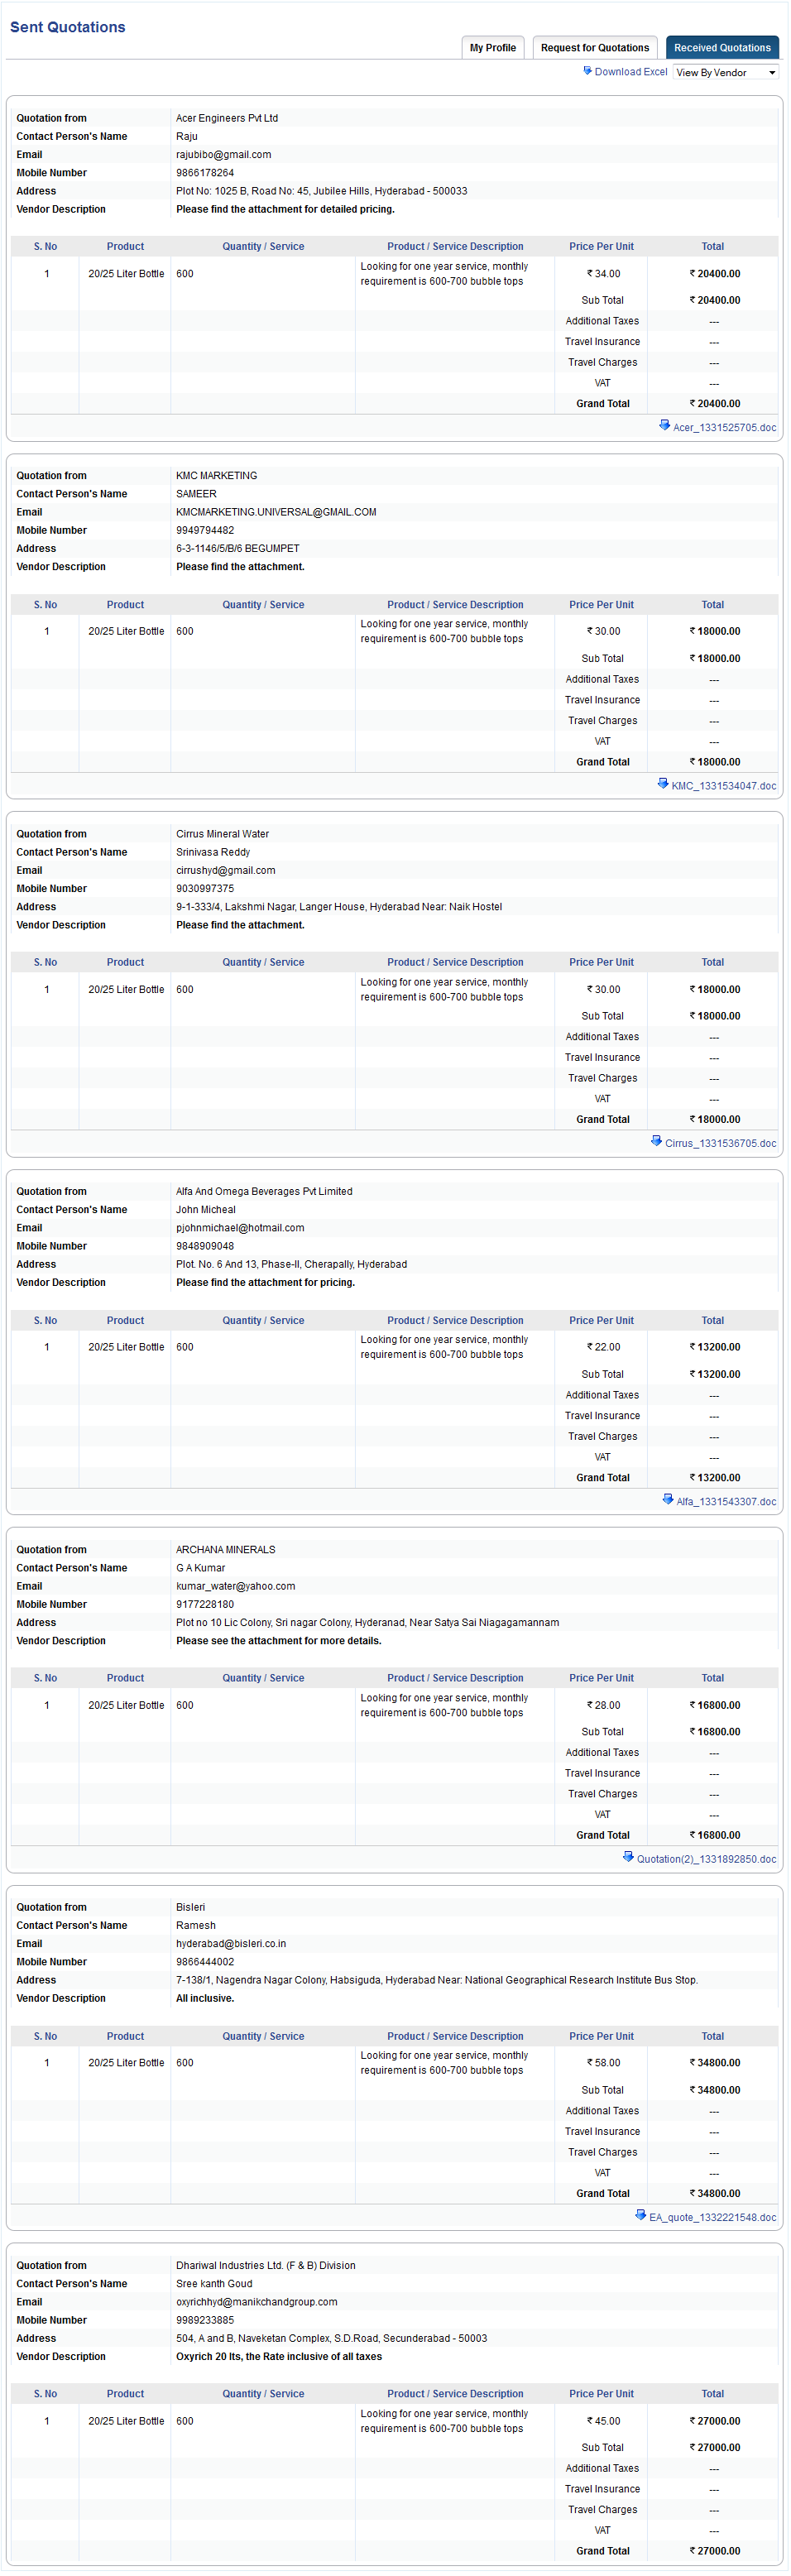Screen dimensions: 791x2576
Task: Click Alfa price per unit ₹ 22.00
Action: click(603, 1347)
